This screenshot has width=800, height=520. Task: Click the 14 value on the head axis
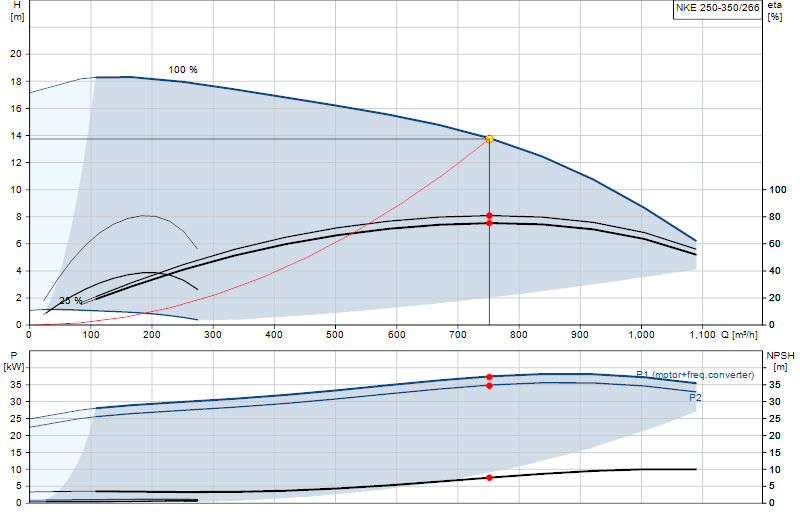click(16, 135)
